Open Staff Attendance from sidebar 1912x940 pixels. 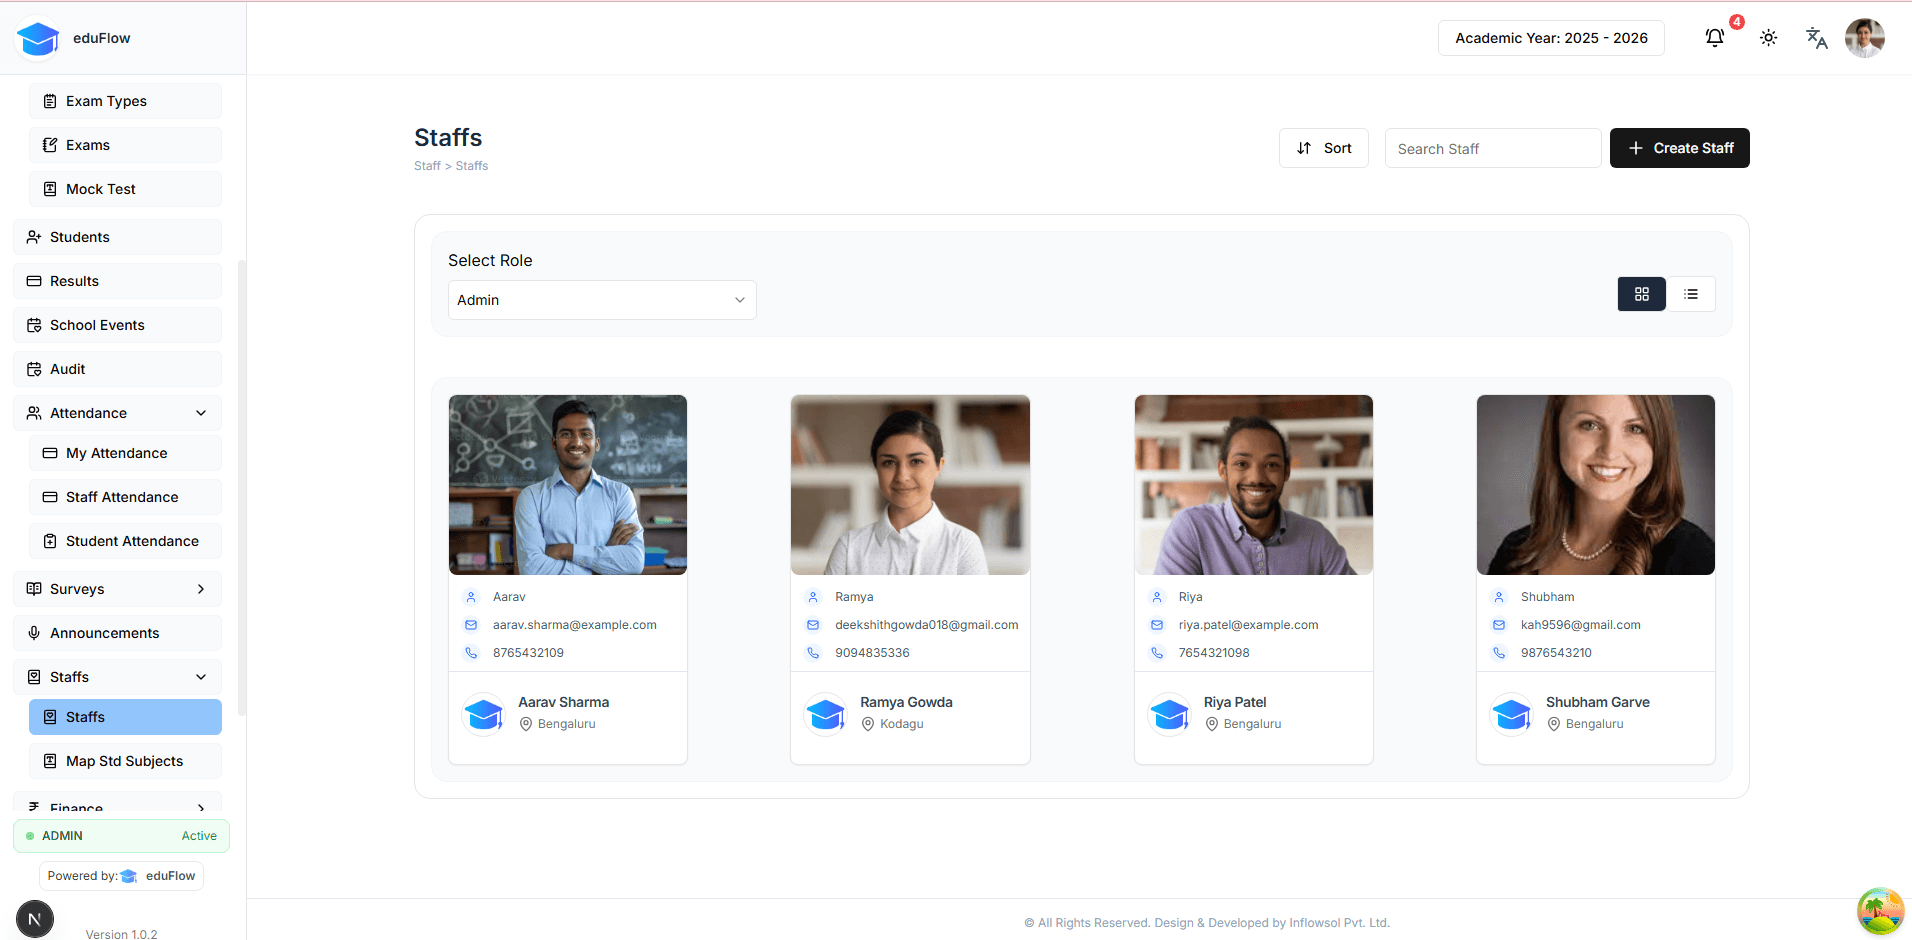[122, 497]
